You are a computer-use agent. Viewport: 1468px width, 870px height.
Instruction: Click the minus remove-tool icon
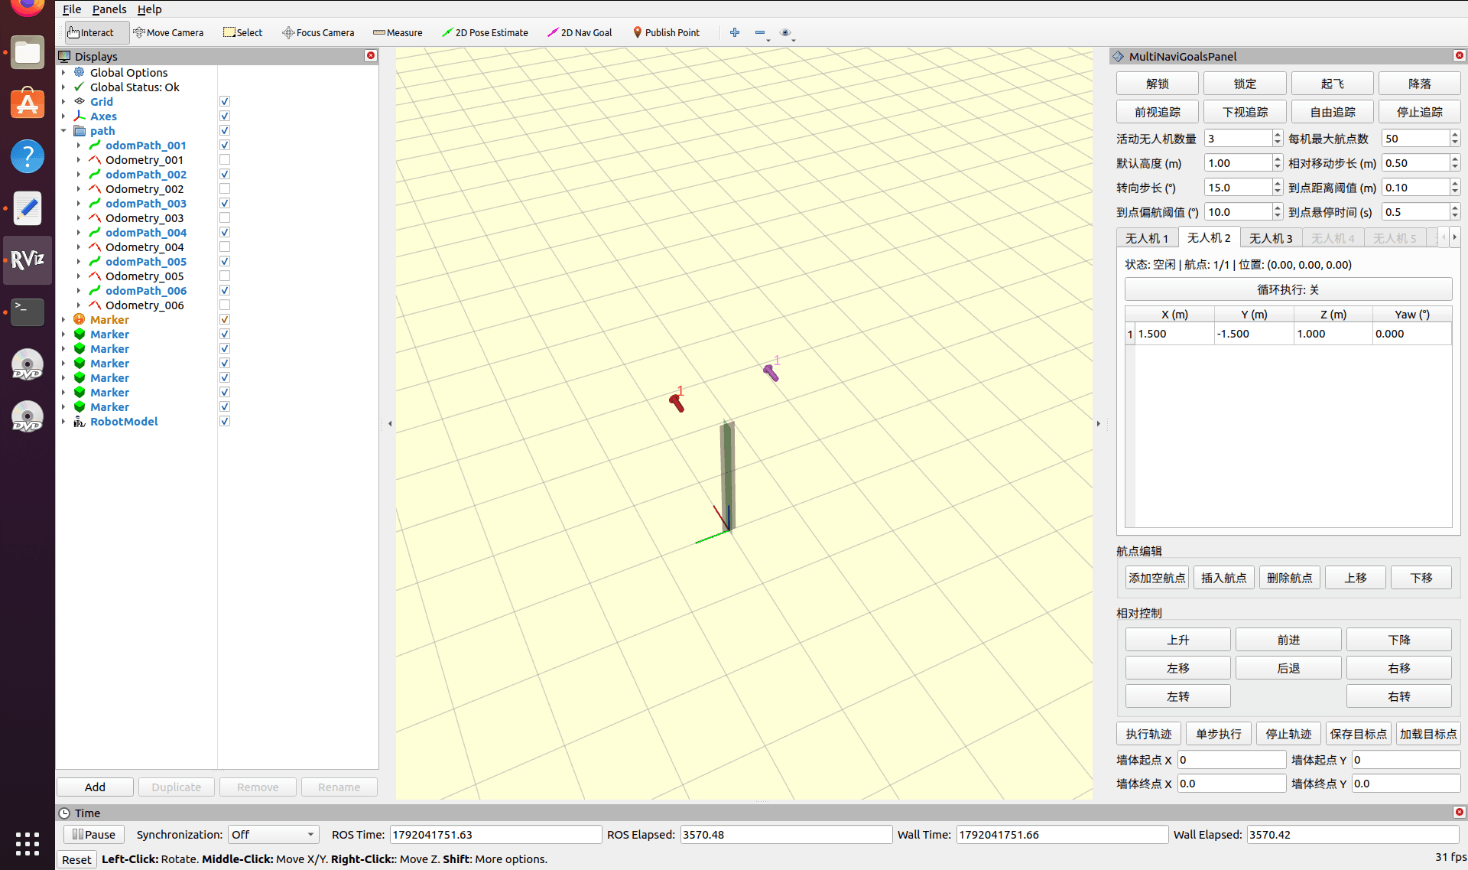coord(760,33)
